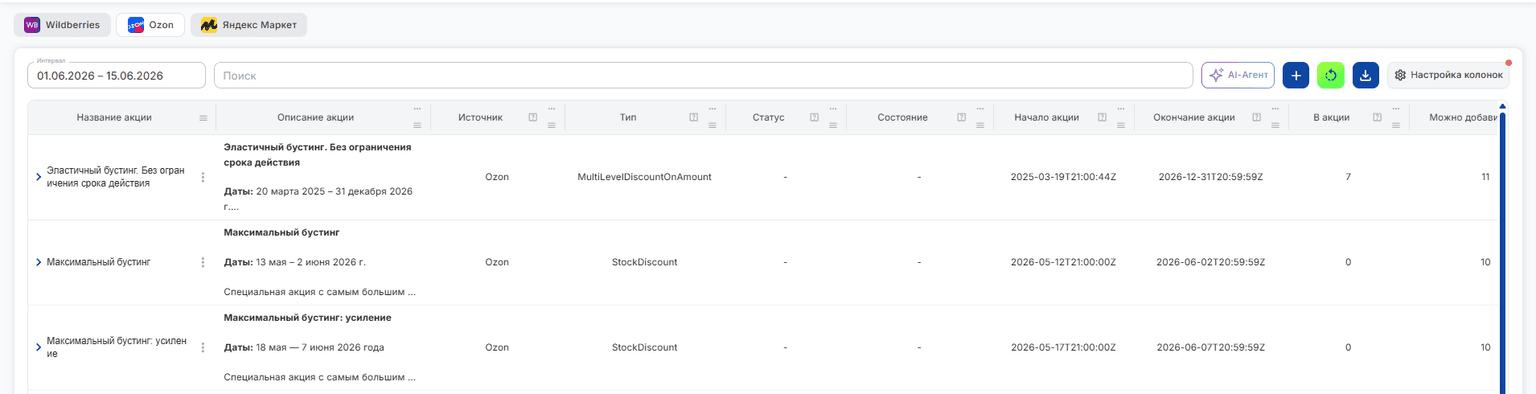Expand the Максимальный бустинг row chevron
The height and width of the screenshot is (394, 1536).
coord(39,262)
